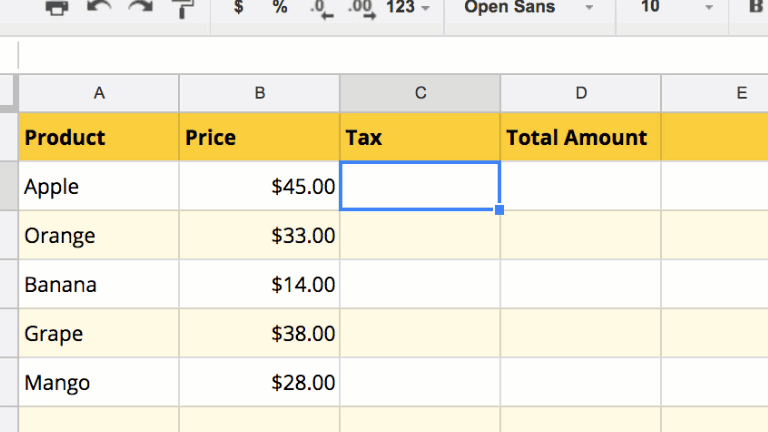The height and width of the screenshot is (432, 768).
Task: Select the Apple cell
Action: tap(99, 186)
